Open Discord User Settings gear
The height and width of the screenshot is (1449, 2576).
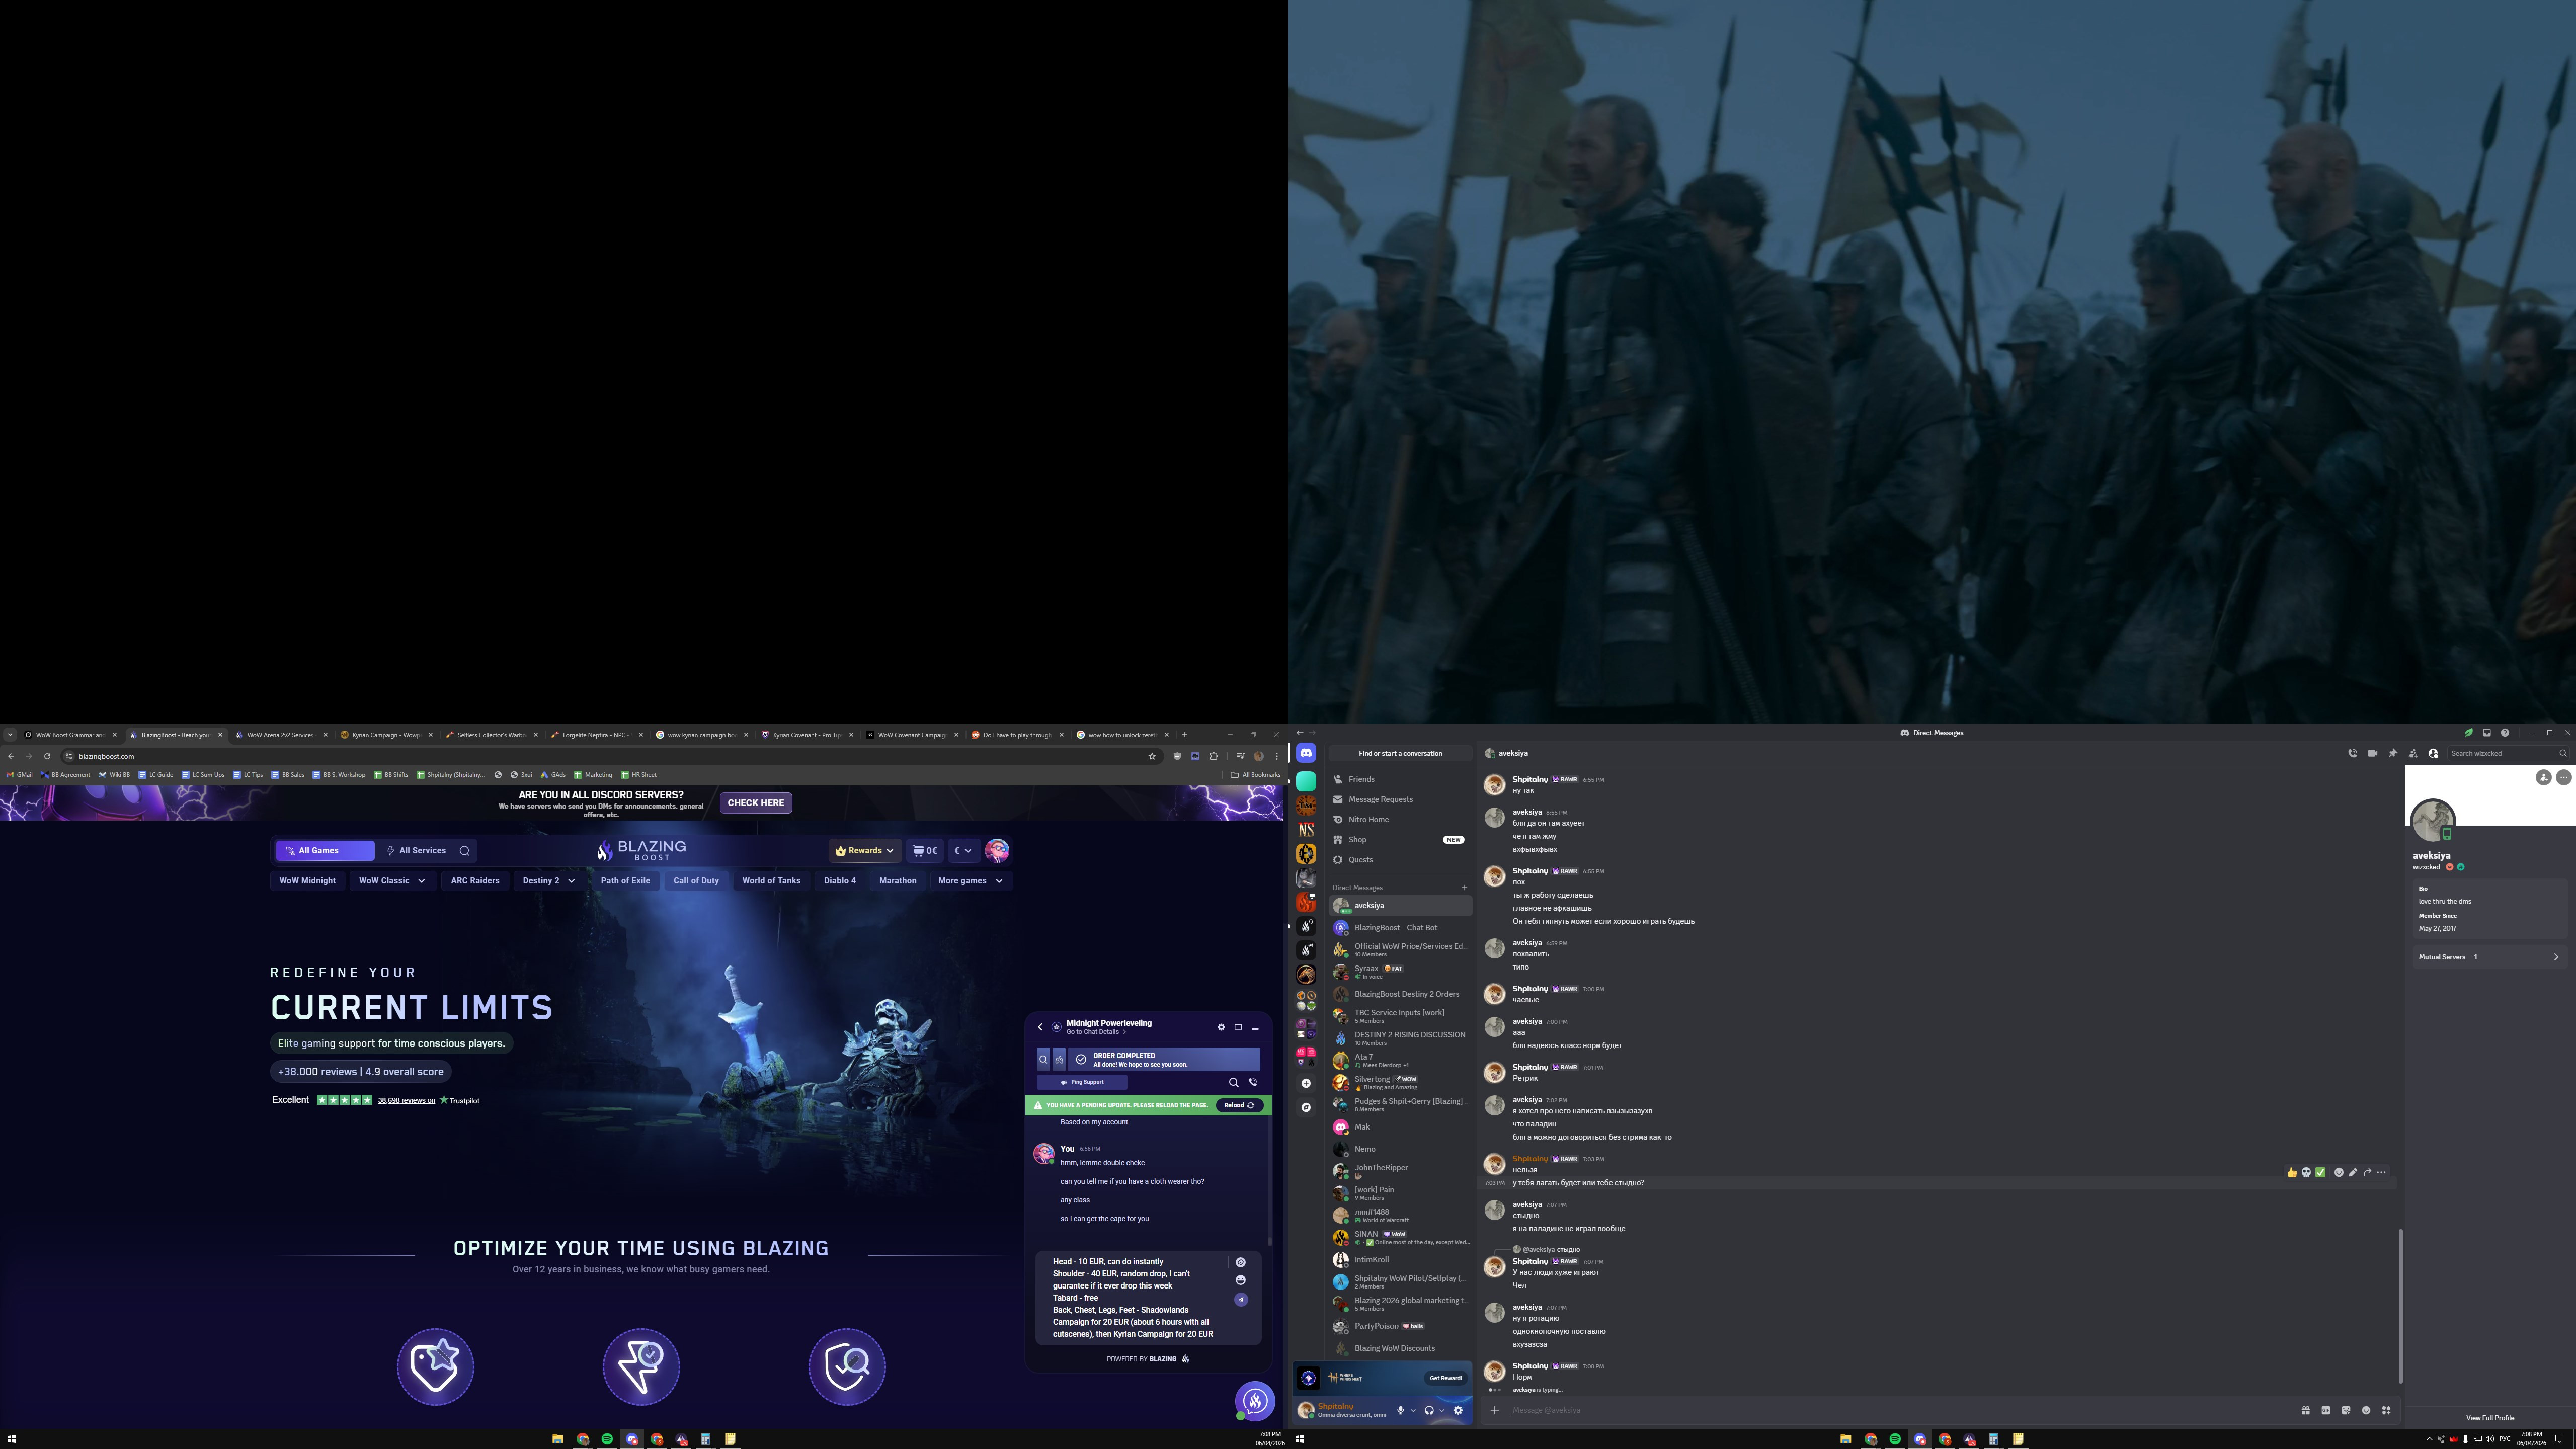click(1458, 1410)
